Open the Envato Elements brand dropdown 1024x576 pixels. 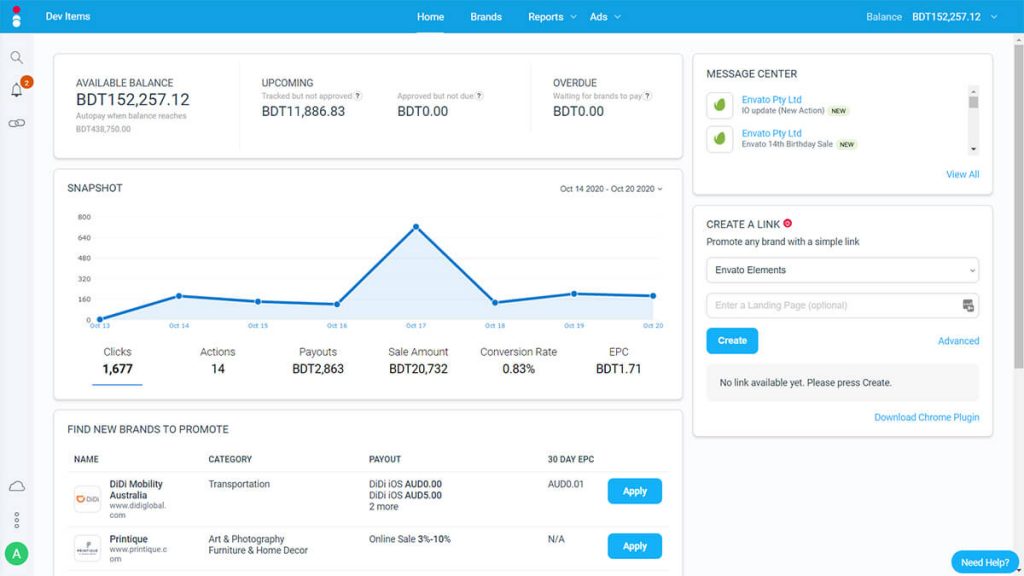coord(842,270)
